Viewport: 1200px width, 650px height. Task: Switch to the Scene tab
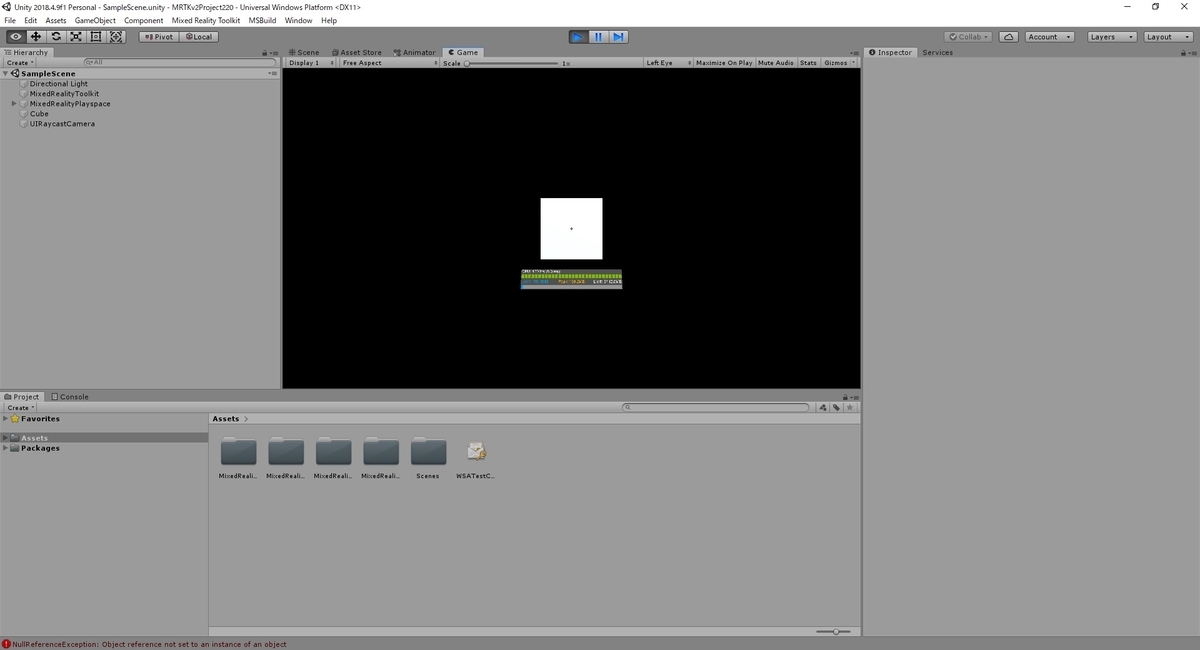tap(304, 52)
